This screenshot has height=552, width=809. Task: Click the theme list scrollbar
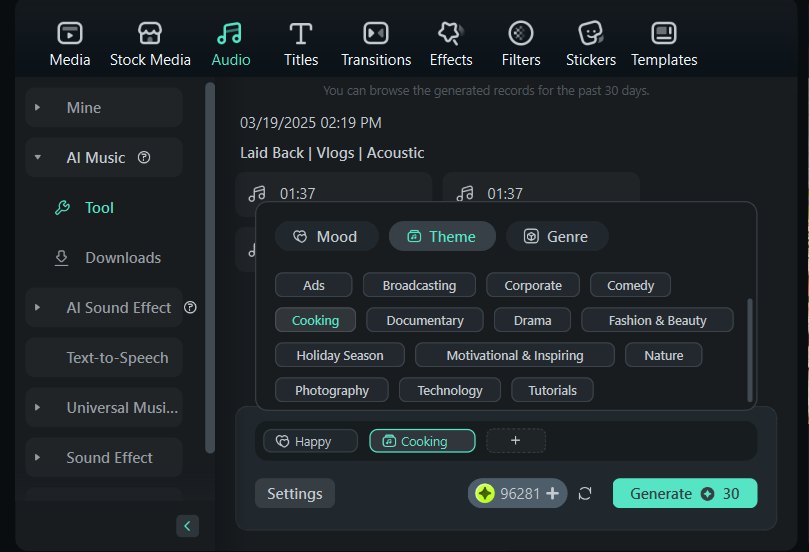click(750, 350)
